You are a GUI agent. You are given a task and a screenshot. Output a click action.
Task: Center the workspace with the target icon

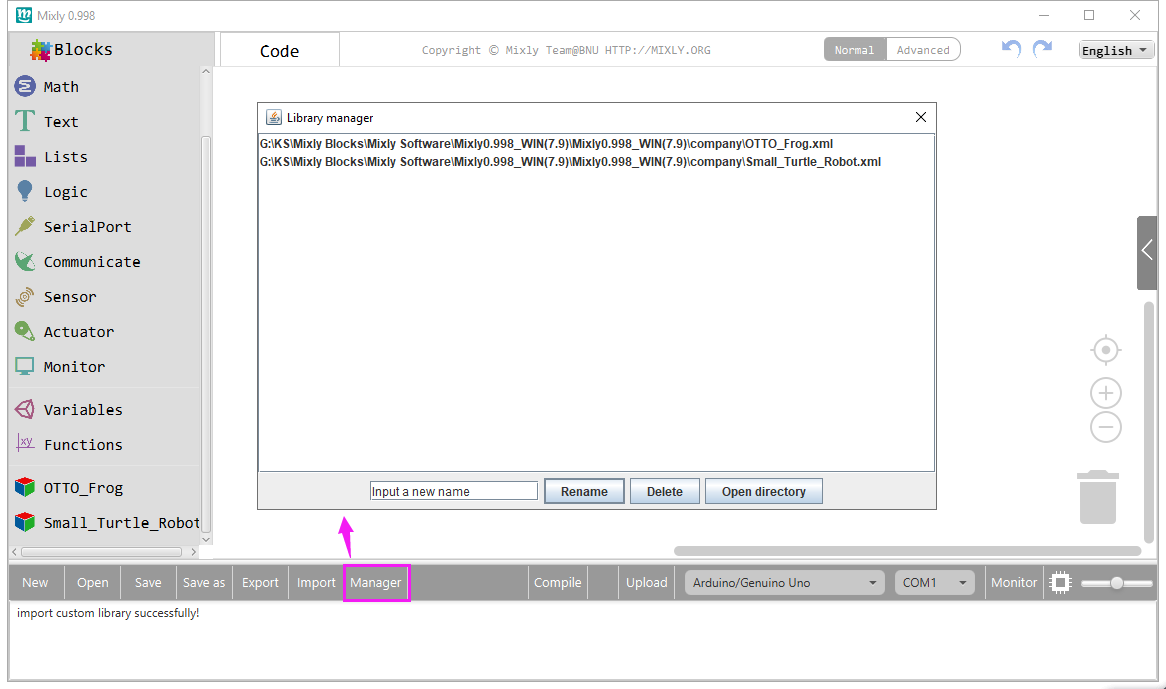coord(1106,350)
